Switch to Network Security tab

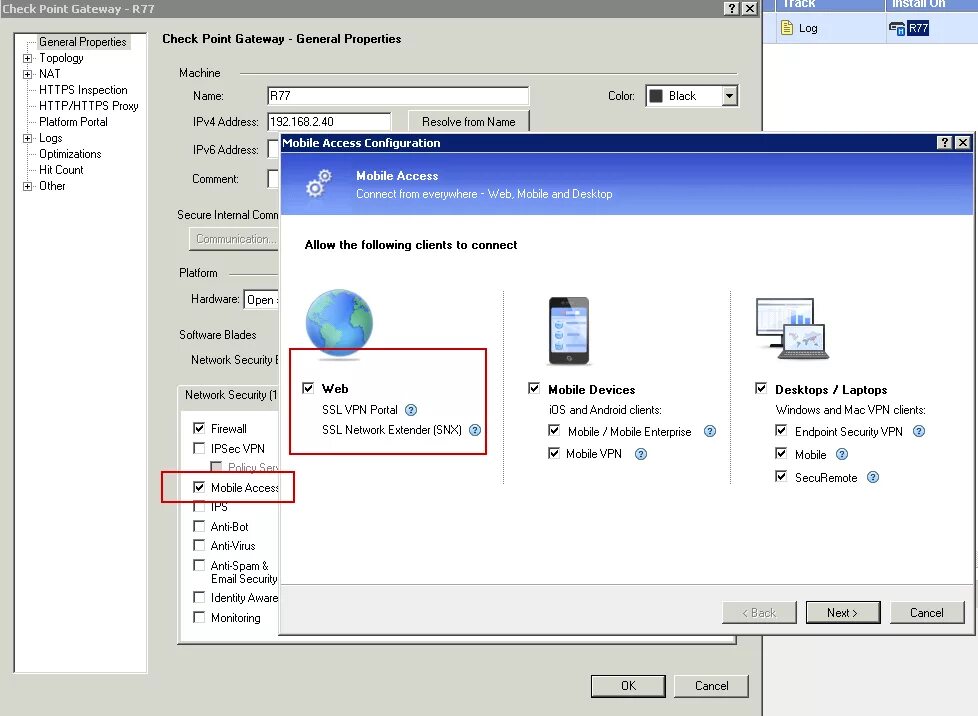[x=230, y=395]
